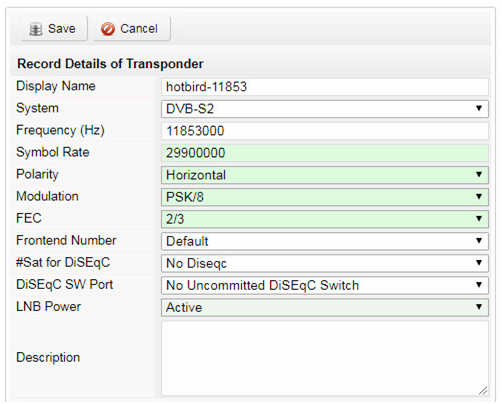Click the Display Name field hotbird-11853

tap(325, 87)
